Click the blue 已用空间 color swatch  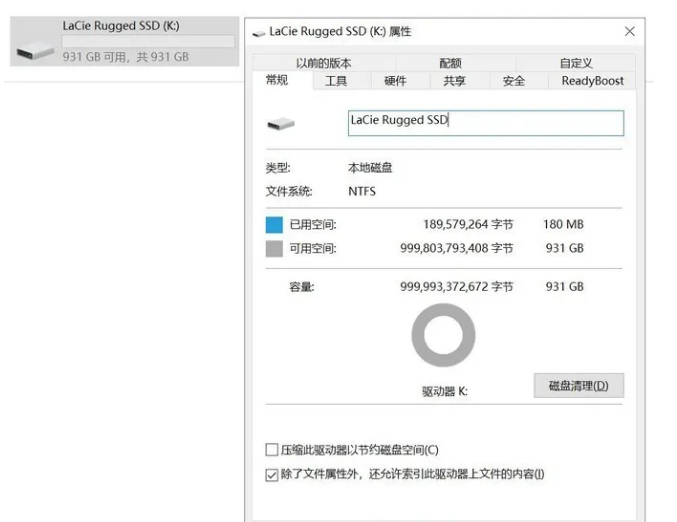[x=274, y=225]
